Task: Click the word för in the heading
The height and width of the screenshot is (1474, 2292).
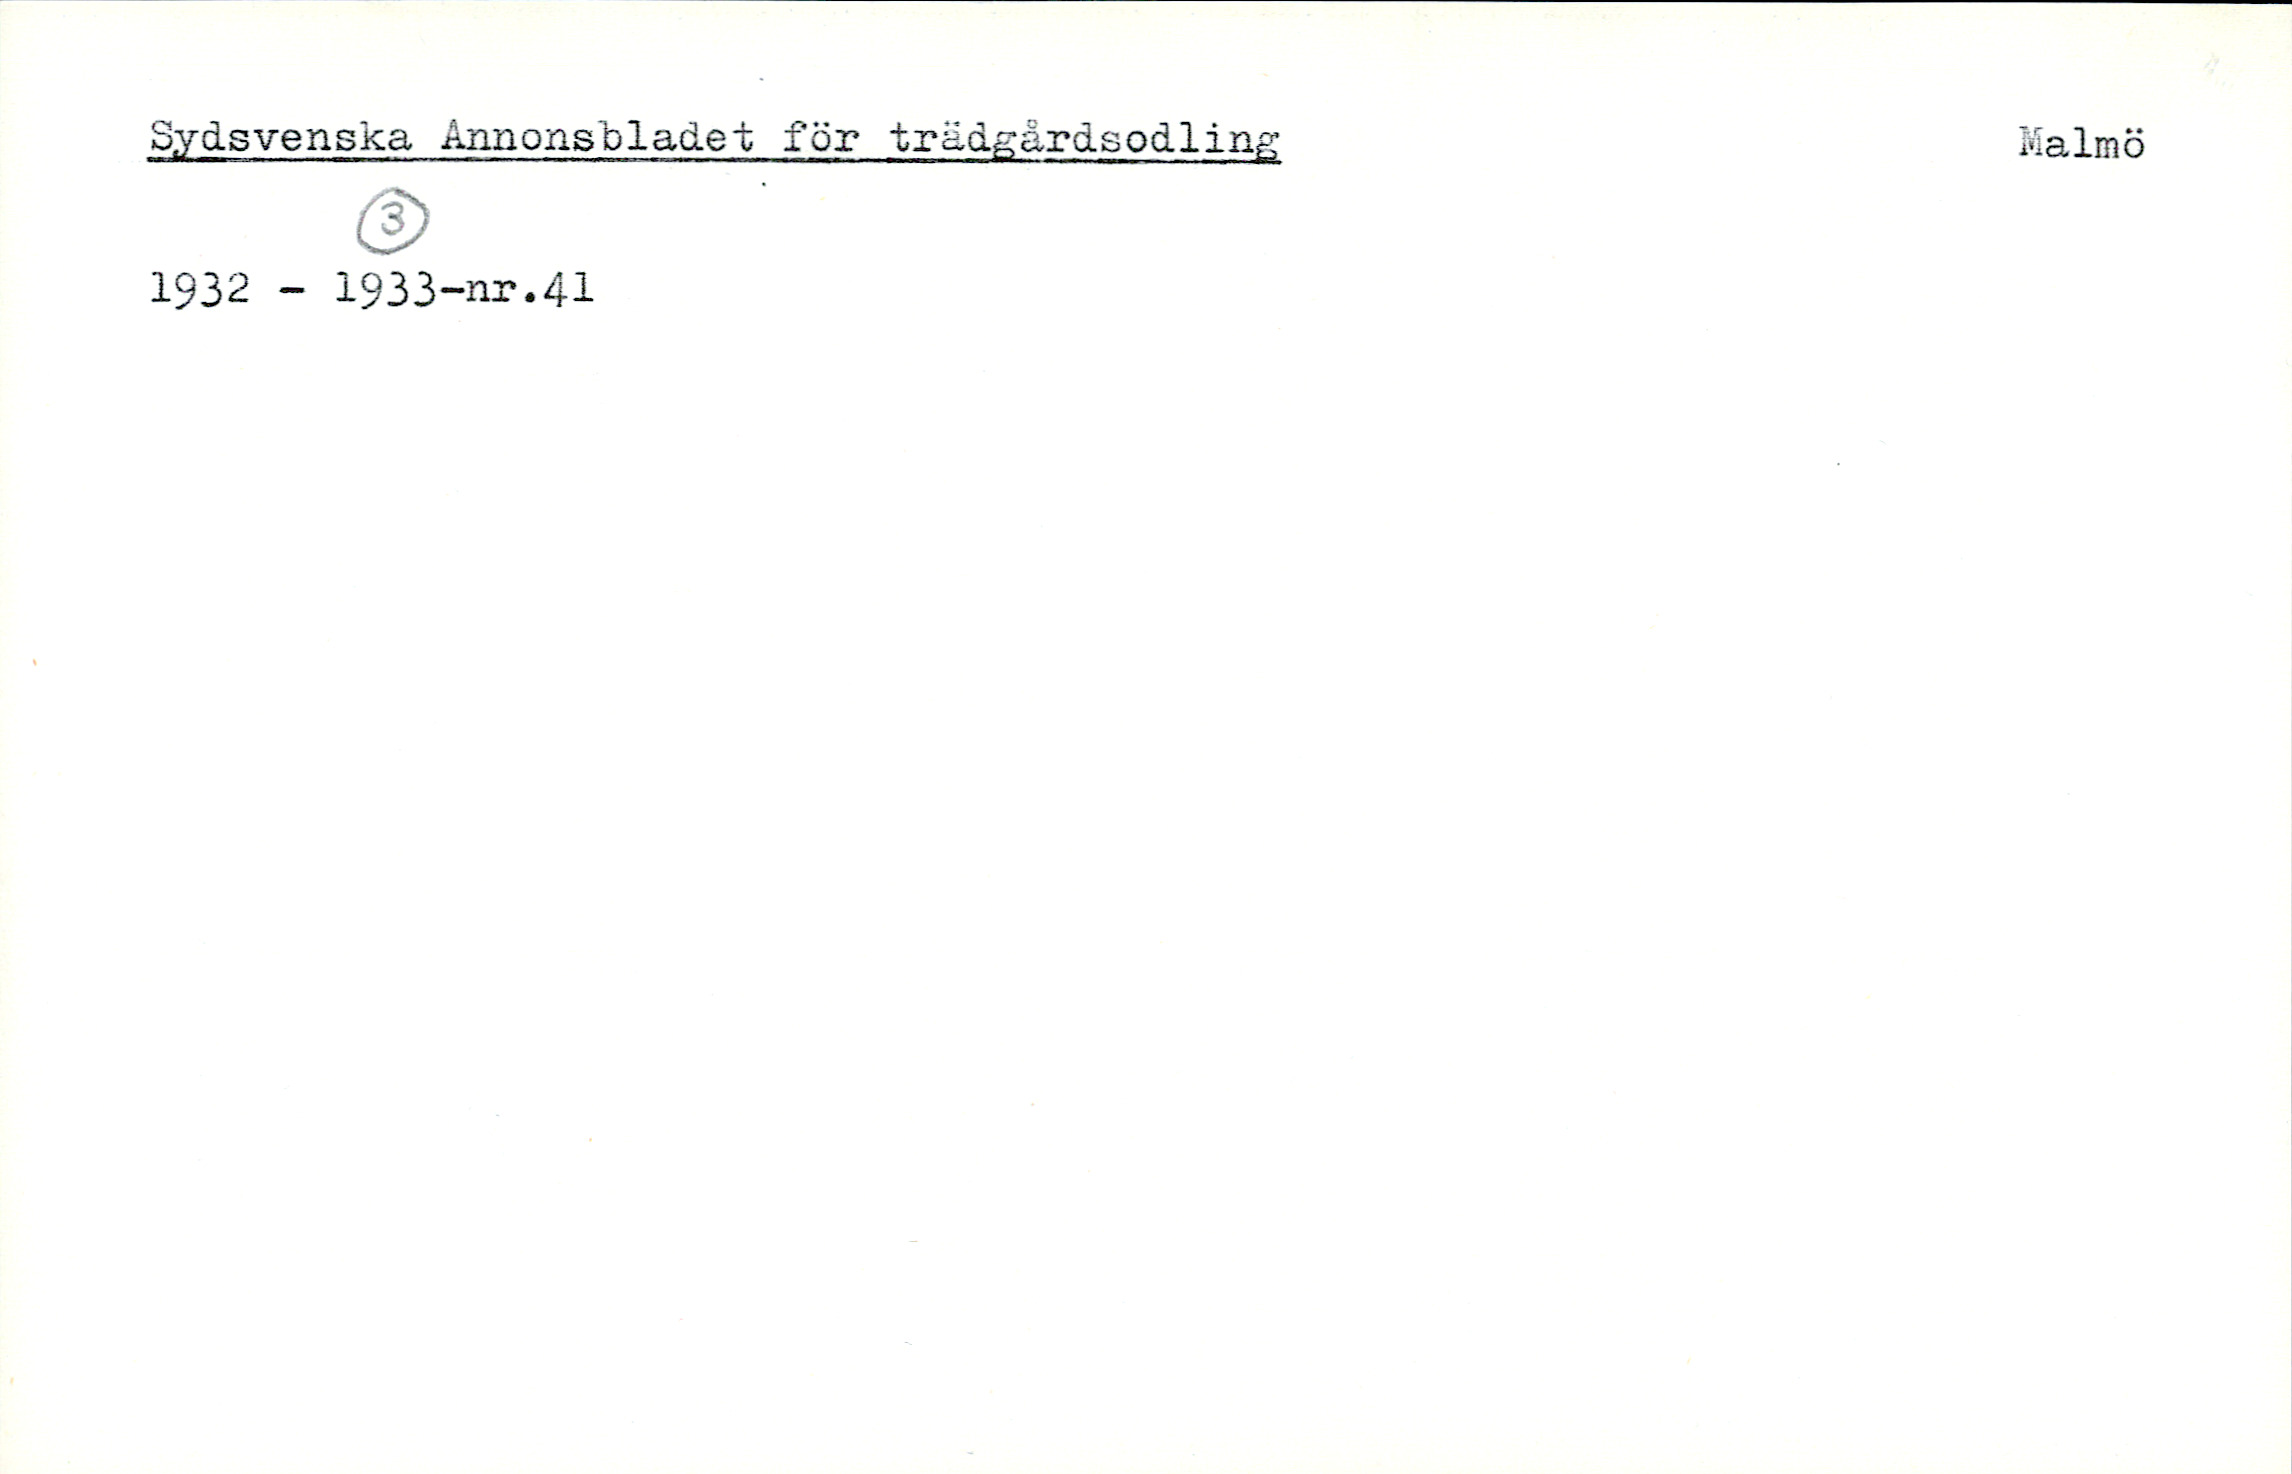Action: coord(821,137)
